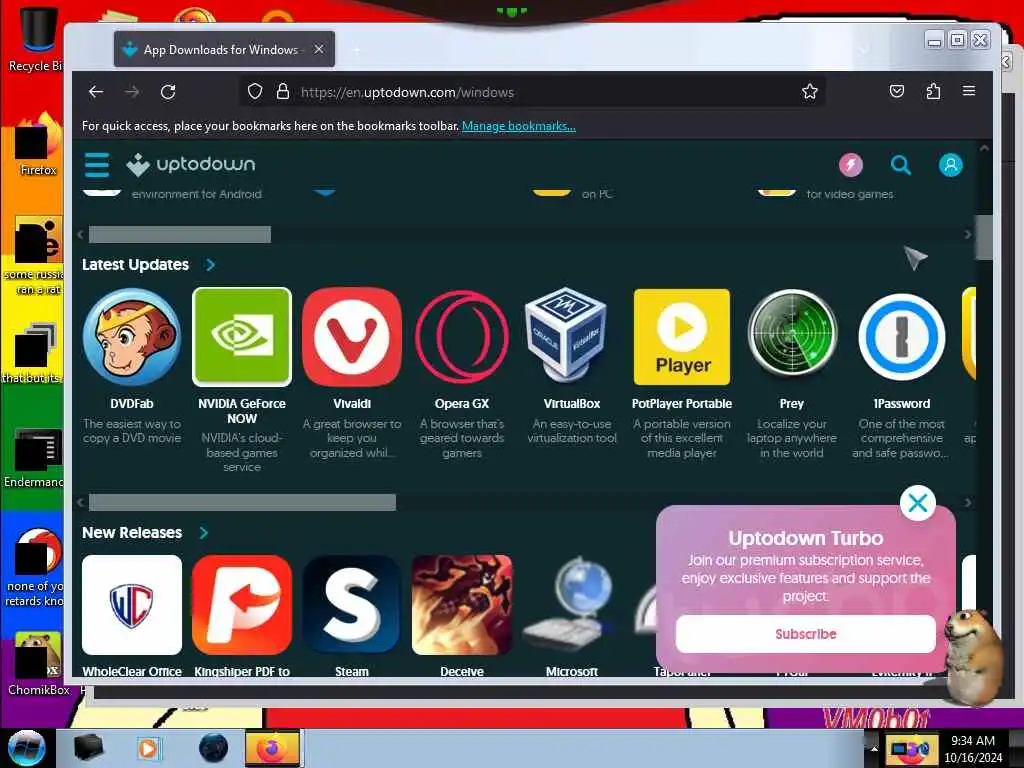Image resolution: width=1024 pixels, height=768 pixels.
Task: Open the Prey radar icon
Action: click(x=792, y=334)
